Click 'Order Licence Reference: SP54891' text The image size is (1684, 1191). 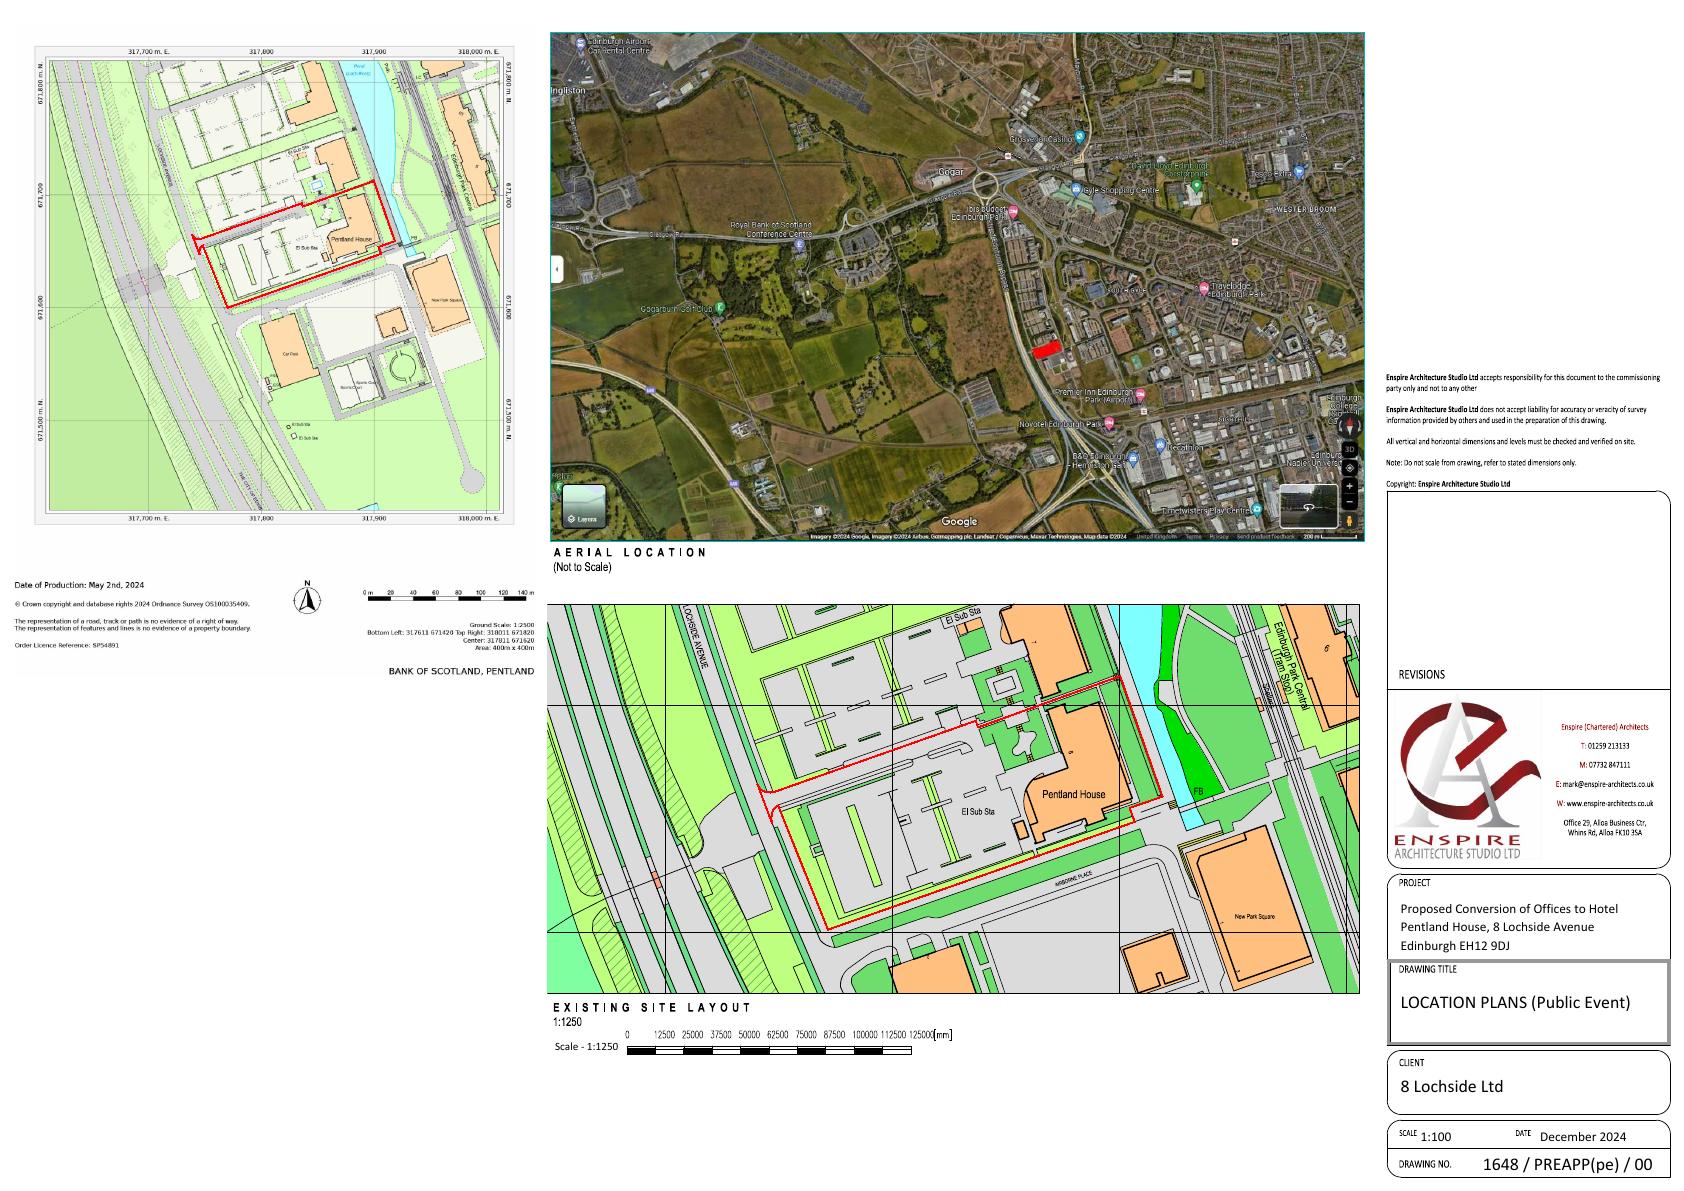click(x=66, y=645)
